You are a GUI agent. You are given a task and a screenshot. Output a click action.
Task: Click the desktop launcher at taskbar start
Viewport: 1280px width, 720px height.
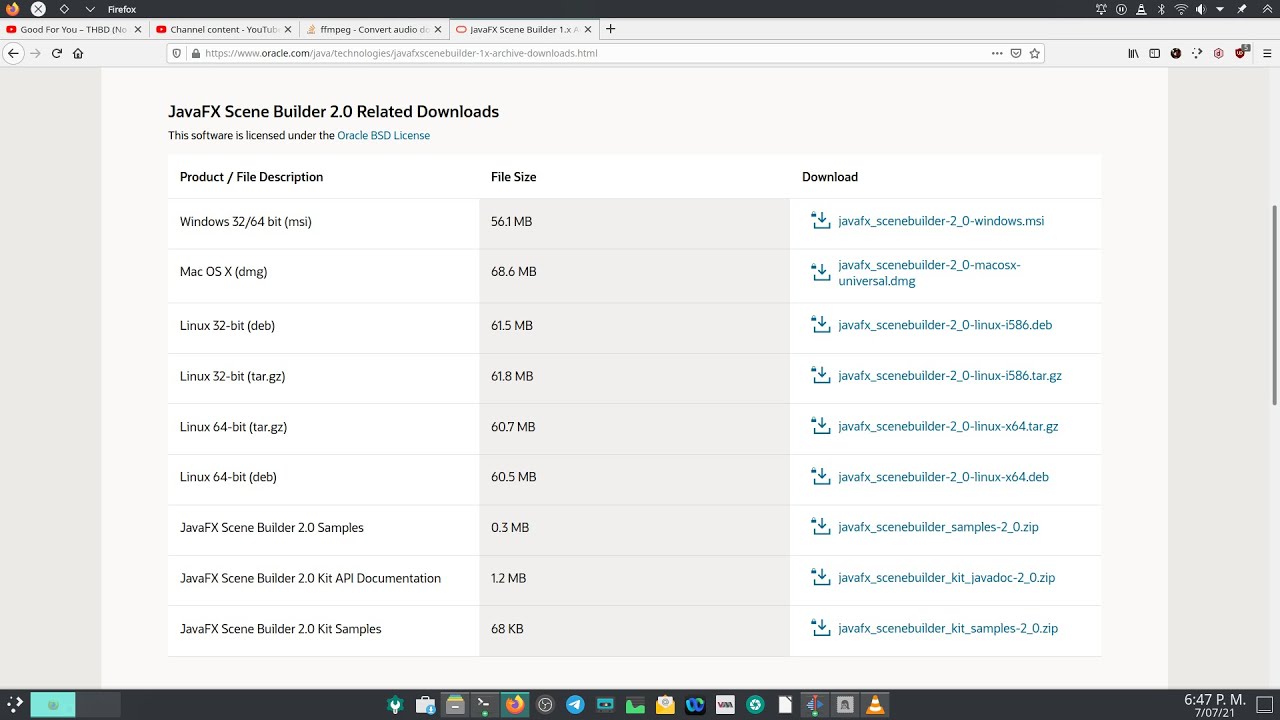point(14,705)
